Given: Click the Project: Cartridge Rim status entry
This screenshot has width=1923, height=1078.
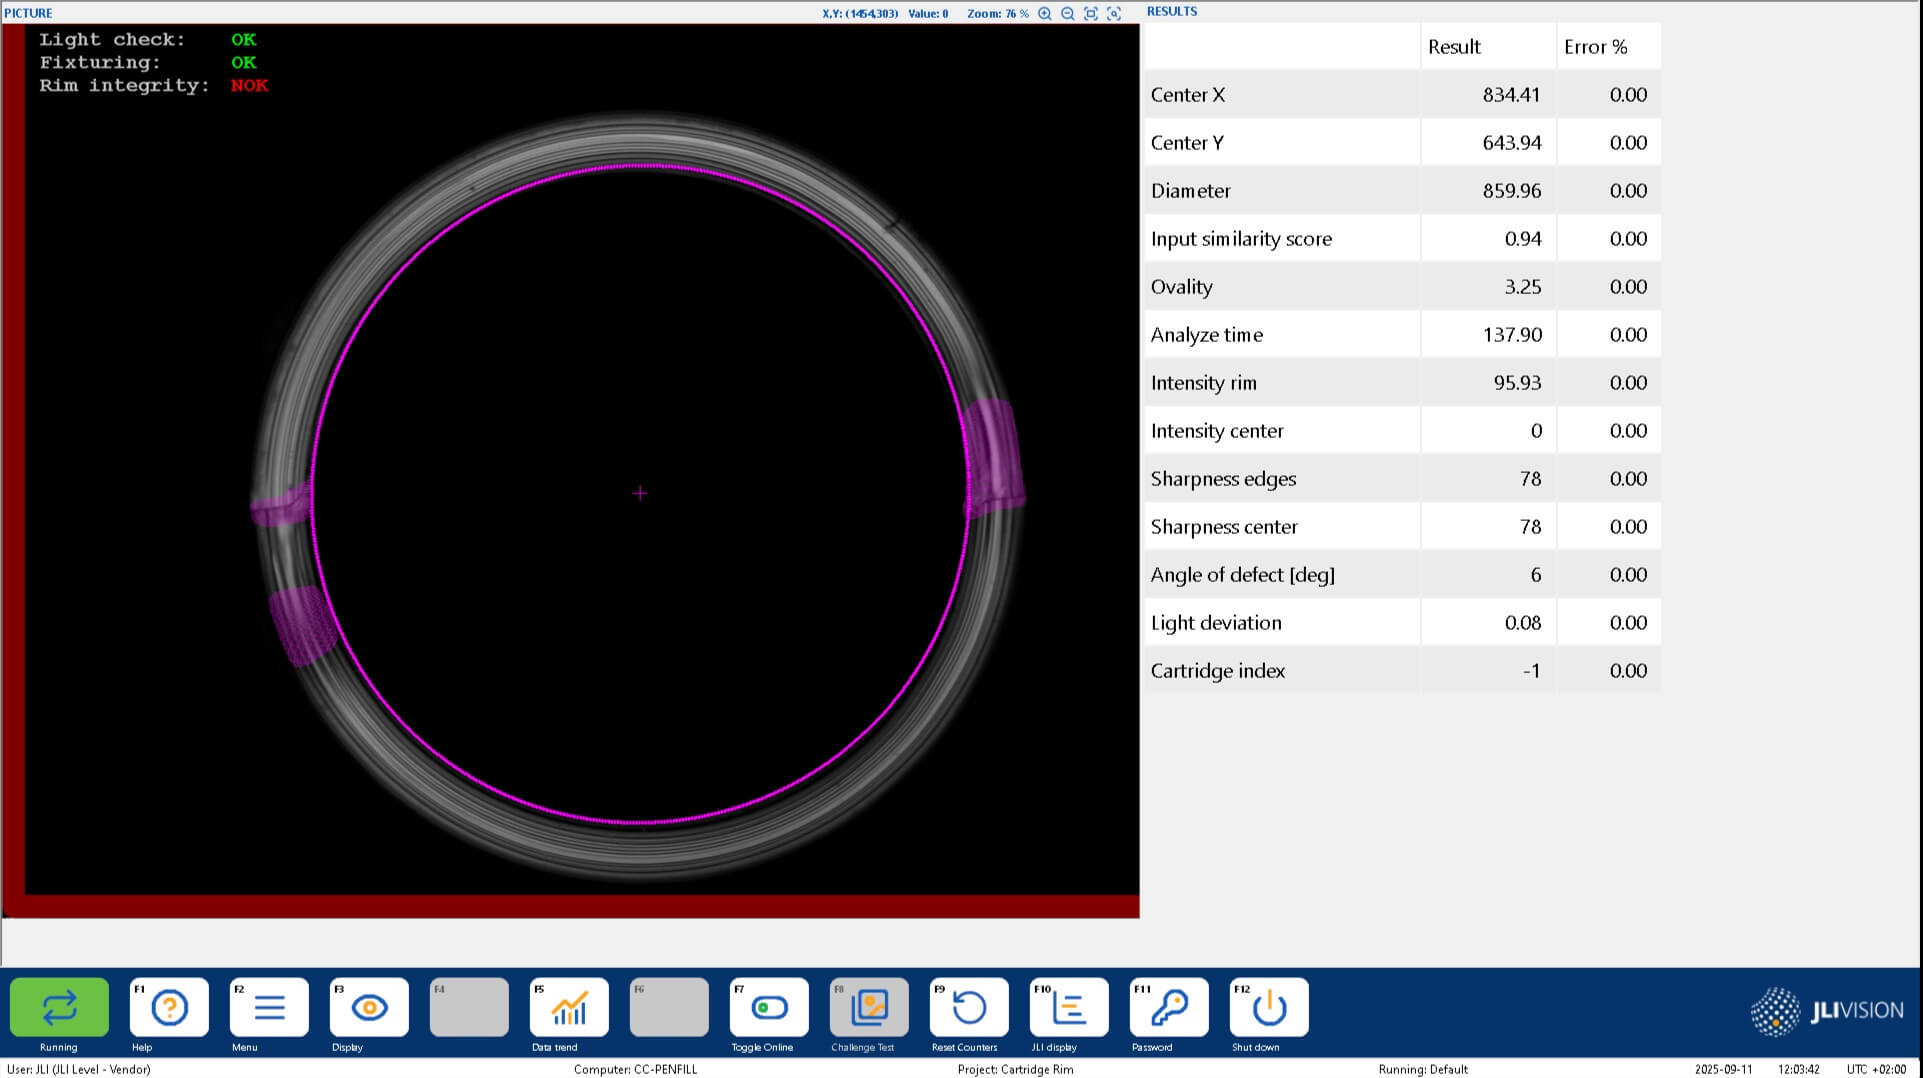Looking at the screenshot, I should coord(1015,1069).
